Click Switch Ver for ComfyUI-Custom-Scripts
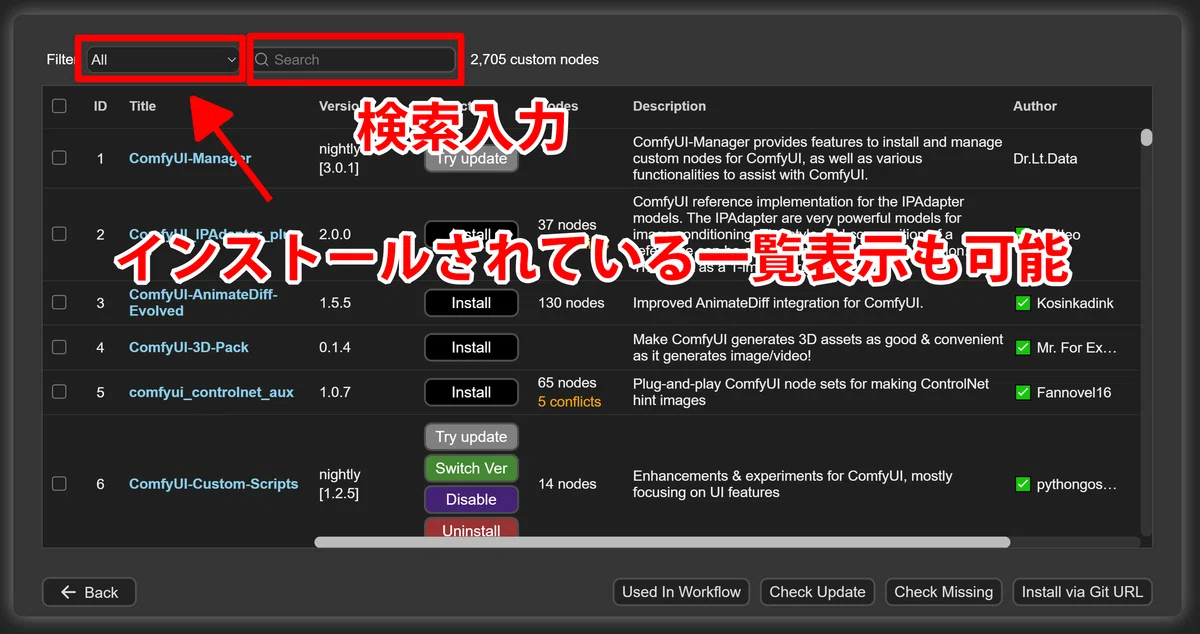This screenshot has height=634, width=1200. pyautogui.click(x=471, y=468)
